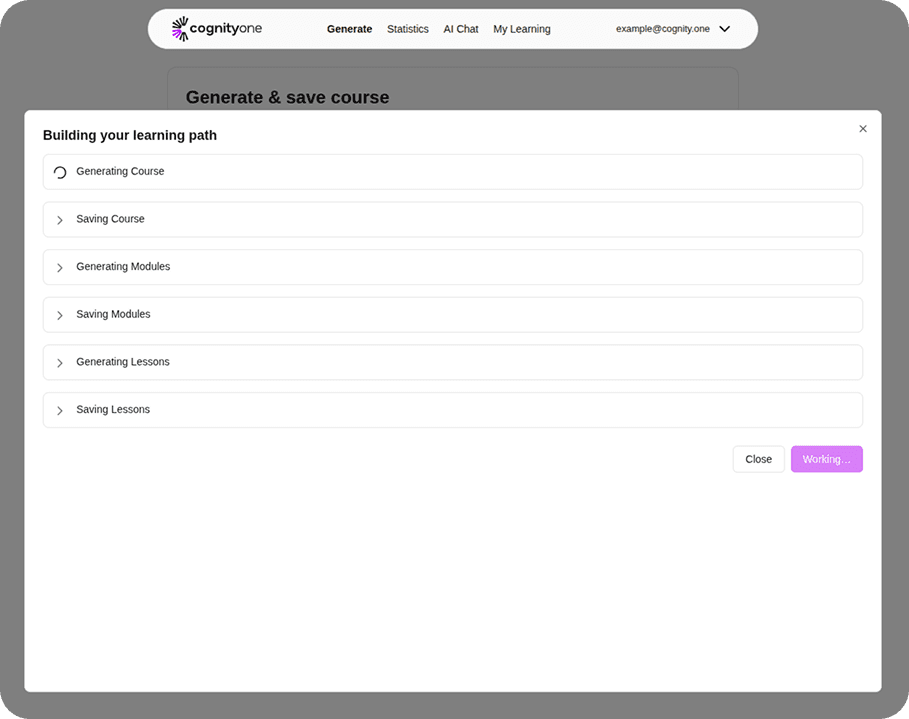The height and width of the screenshot is (719, 909).
Task: Open the account dropdown arrow
Action: (725, 29)
